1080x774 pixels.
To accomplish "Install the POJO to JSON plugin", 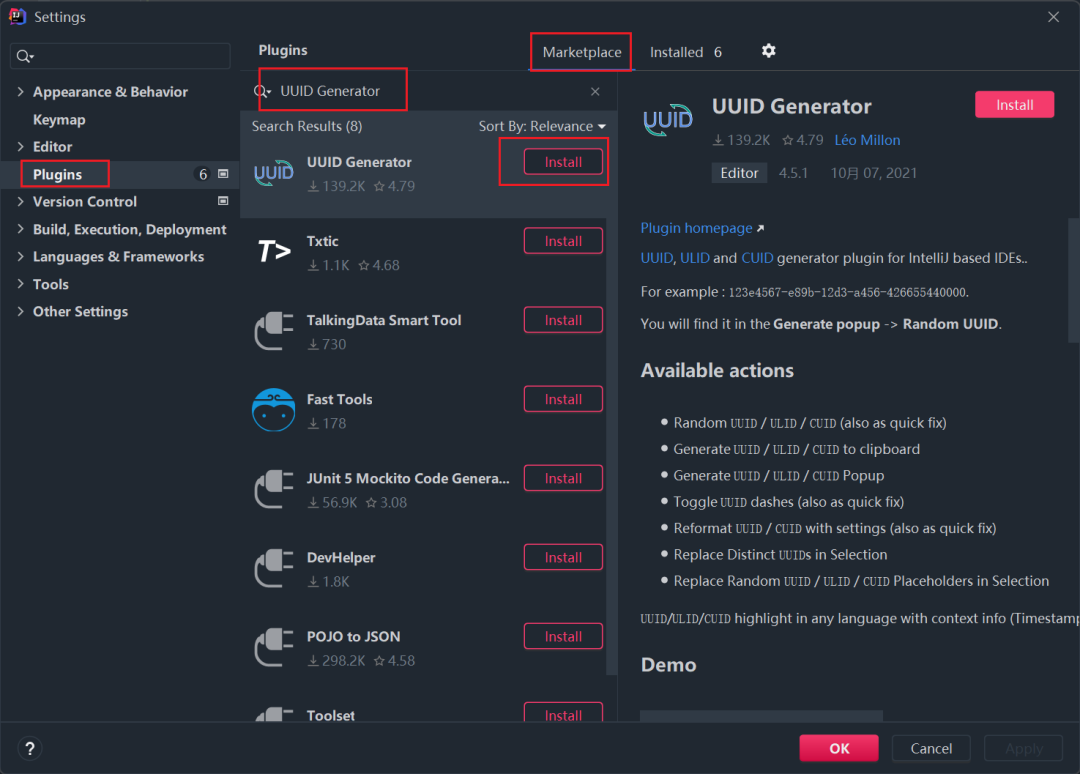I will pyautogui.click(x=563, y=637).
